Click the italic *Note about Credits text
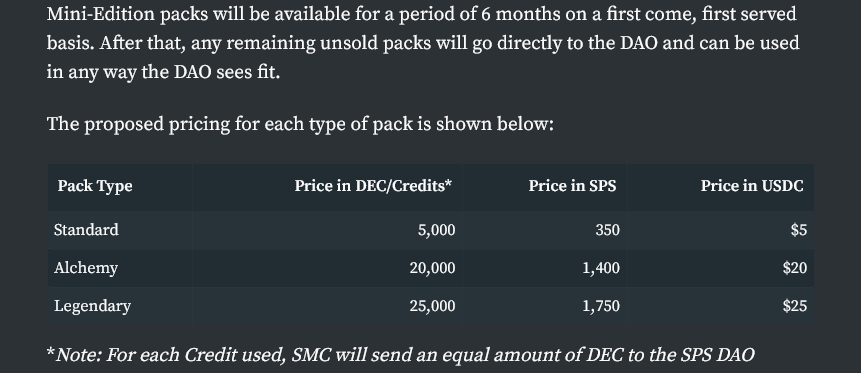Image resolution: width=861 pixels, height=373 pixels. tap(401, 355)
